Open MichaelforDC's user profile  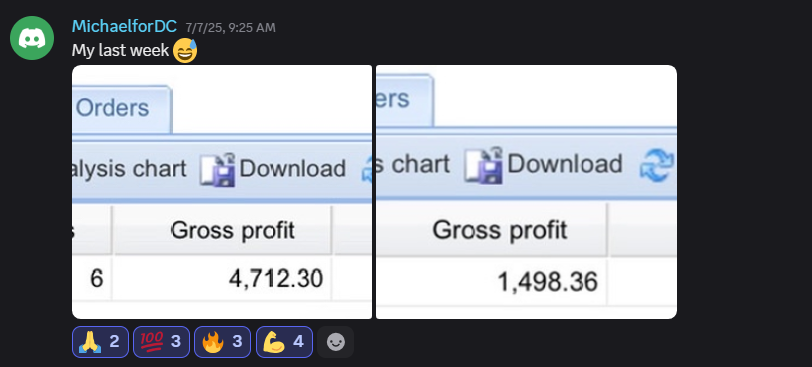click(124, 26)
